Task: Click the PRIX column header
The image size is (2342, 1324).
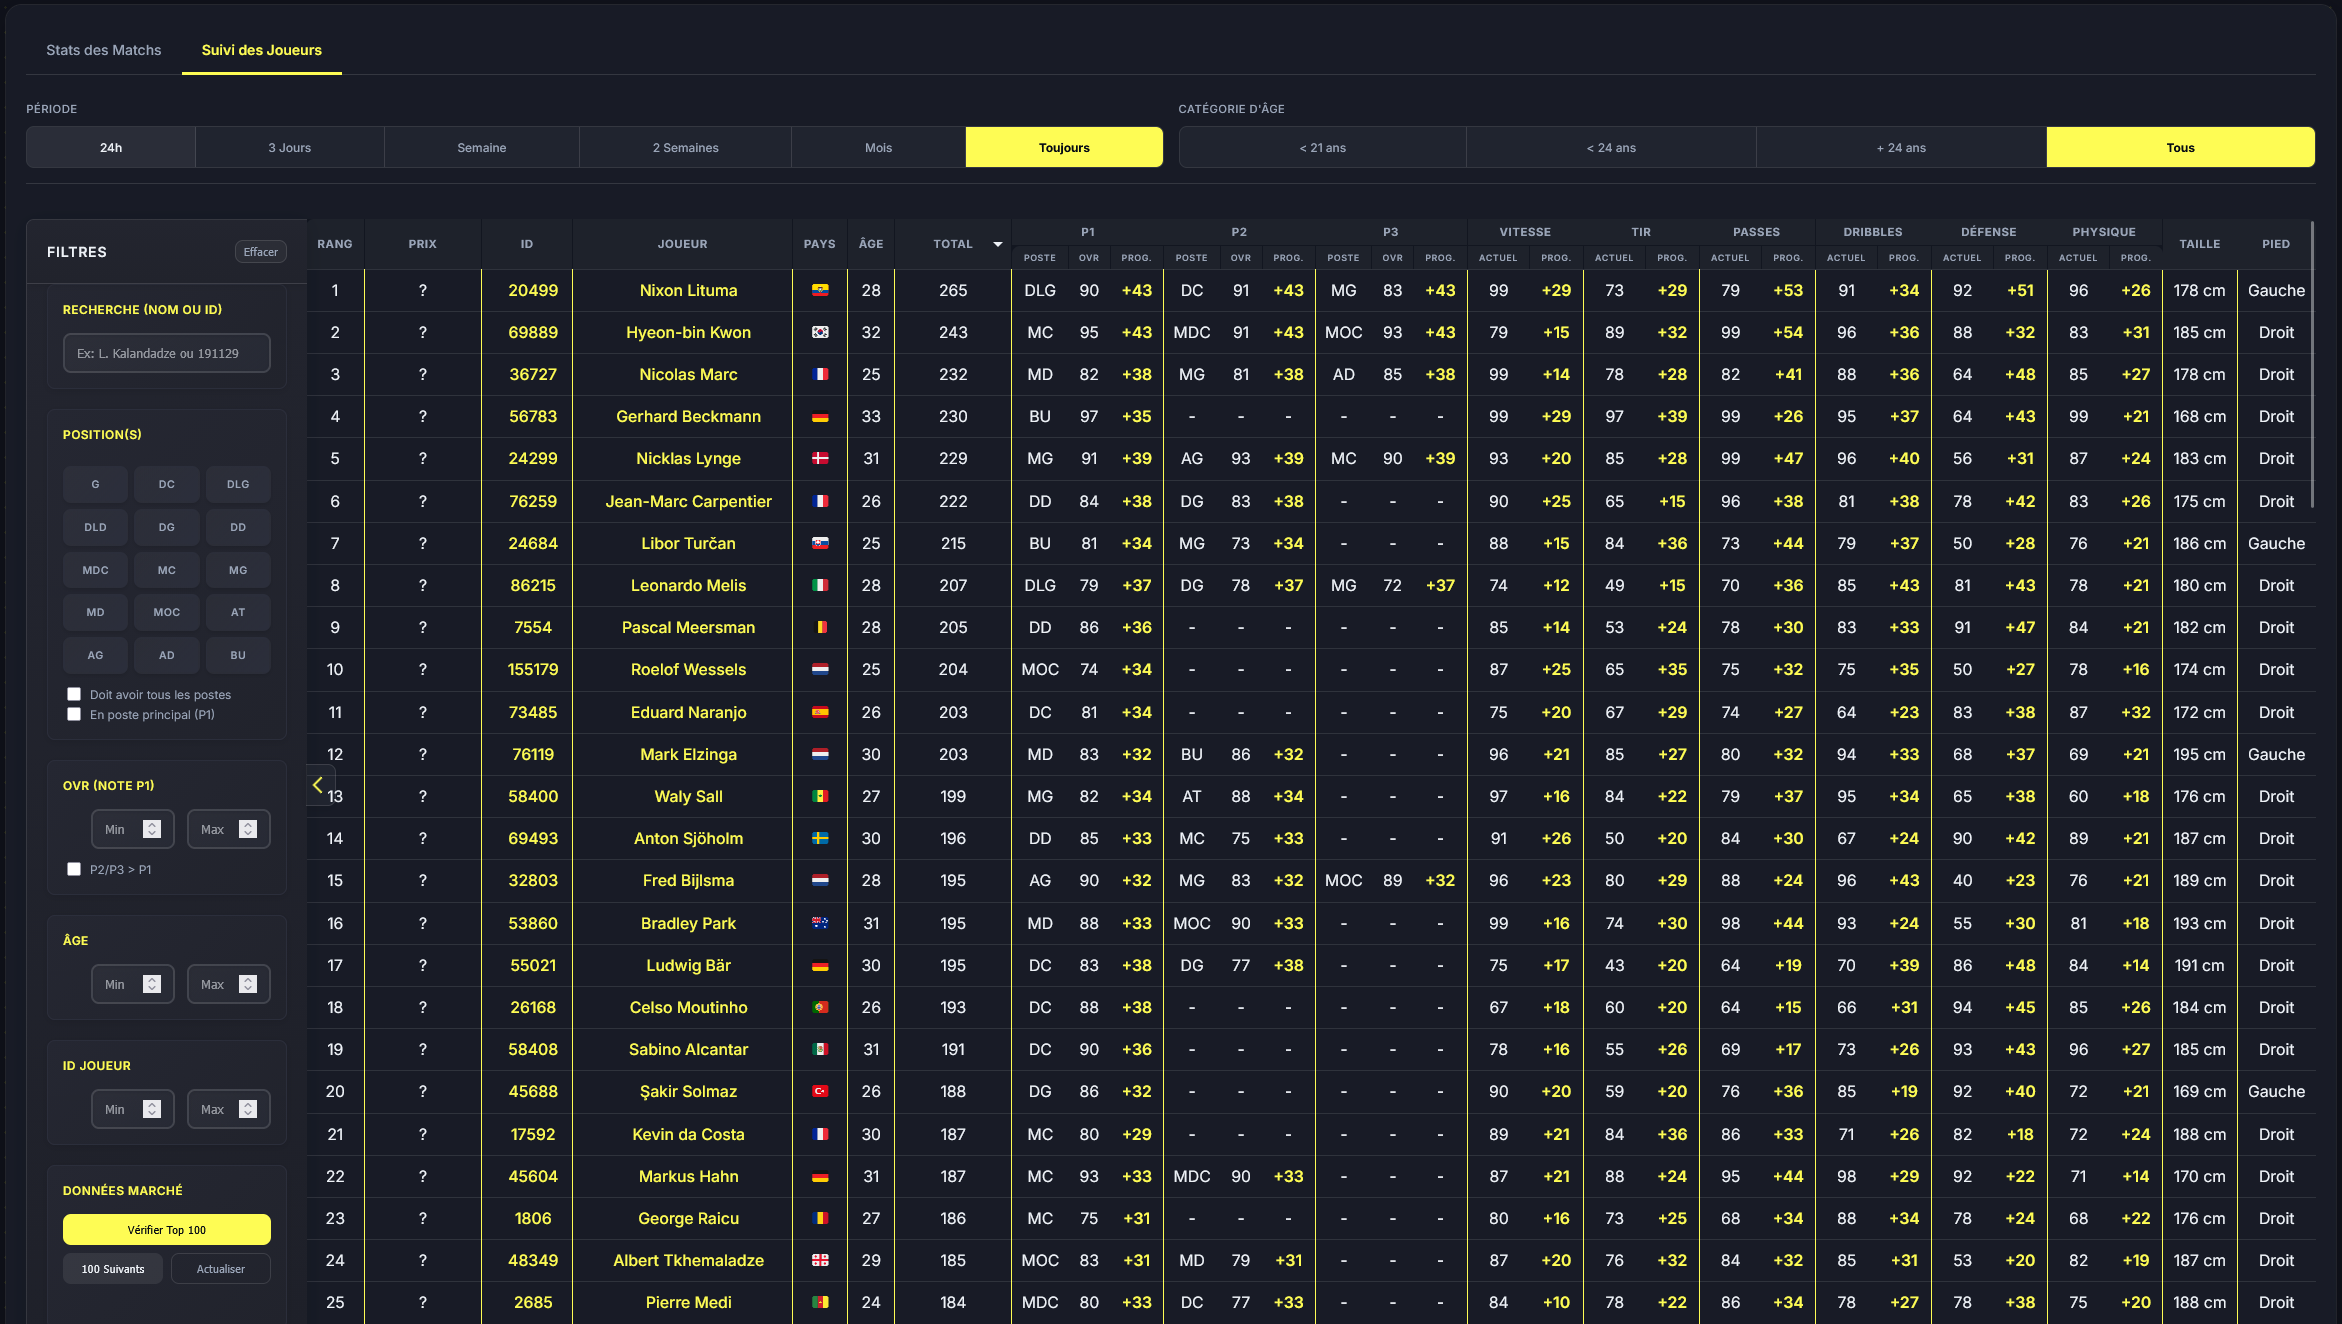Action: [x=423, y=244]
